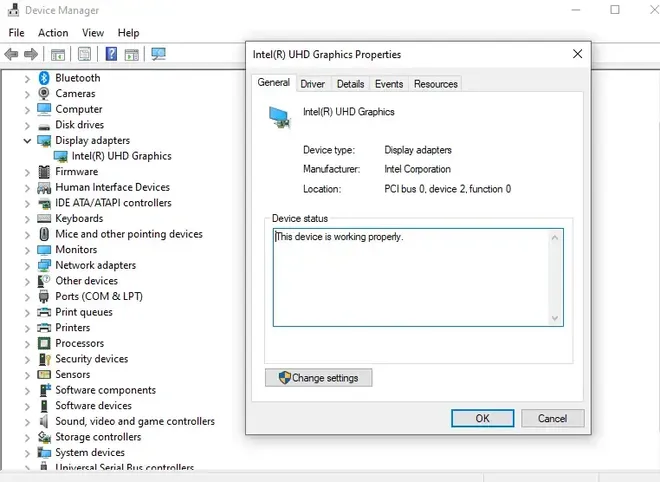Open the Help menu
Image resolution: width=660 pixels, height=482 pixels.
pyautogui.click(x=128, y=33)
